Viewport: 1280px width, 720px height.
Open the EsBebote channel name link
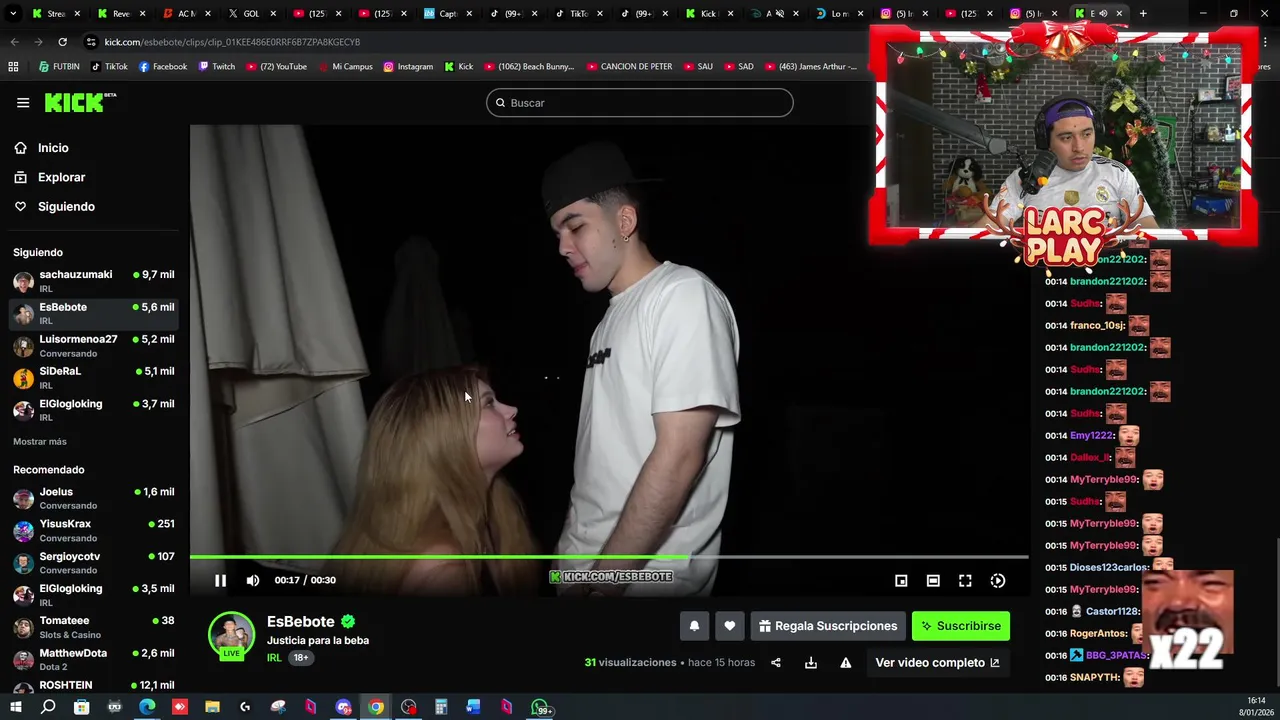(x=301, y=622)
